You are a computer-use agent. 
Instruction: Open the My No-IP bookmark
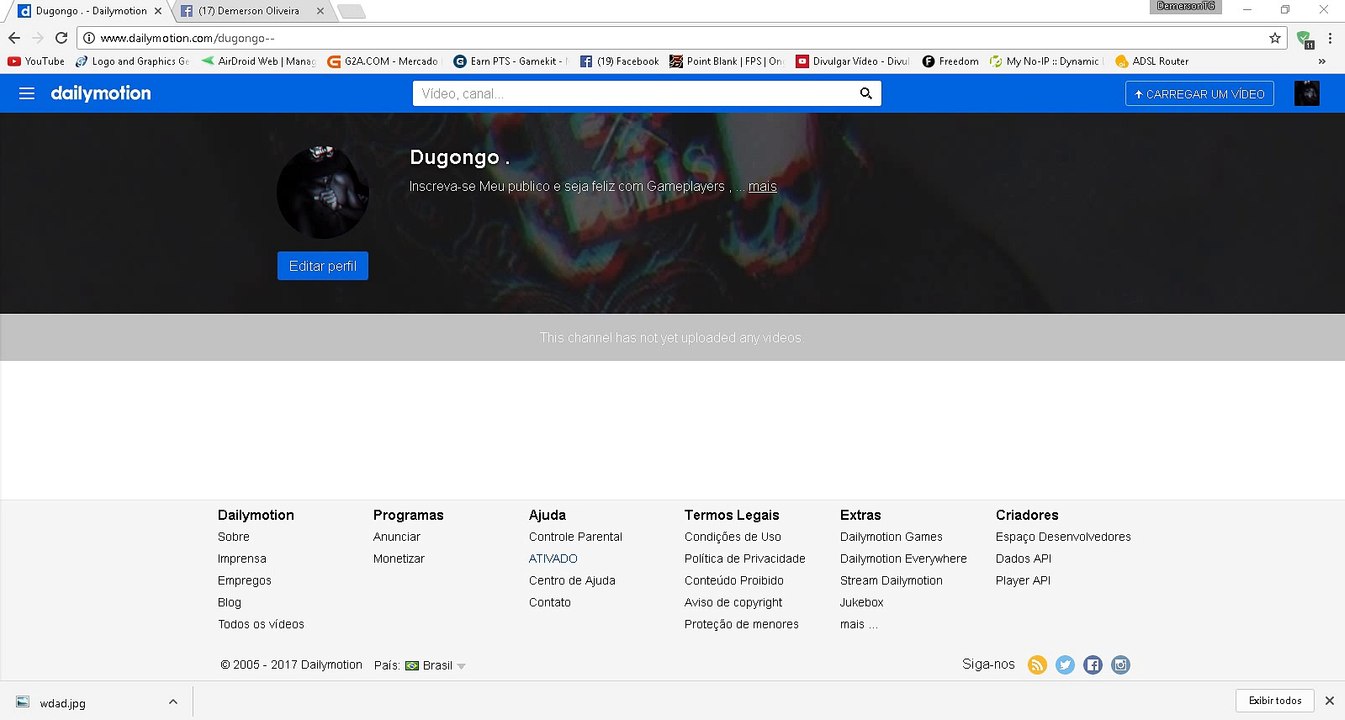click(1045, 61)
